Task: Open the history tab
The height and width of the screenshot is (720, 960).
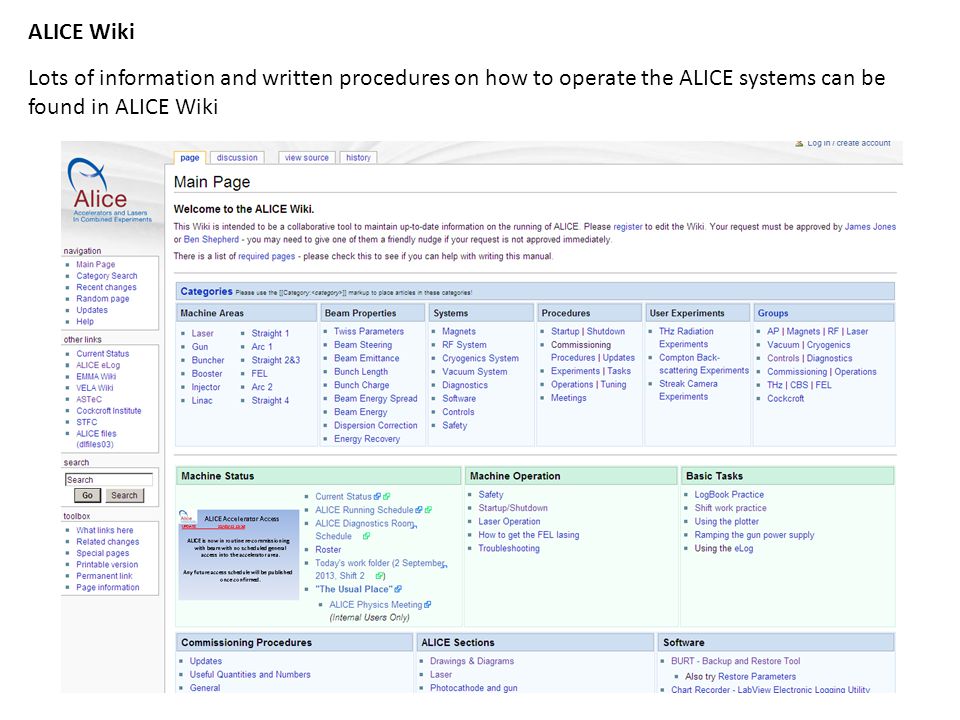Action: click(358, 158)
